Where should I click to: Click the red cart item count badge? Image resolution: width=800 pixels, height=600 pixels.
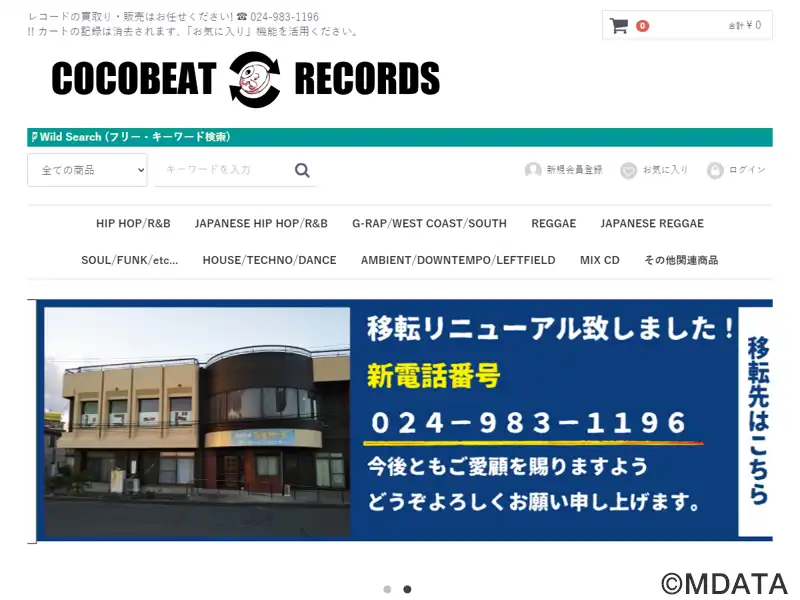[642, 26]
